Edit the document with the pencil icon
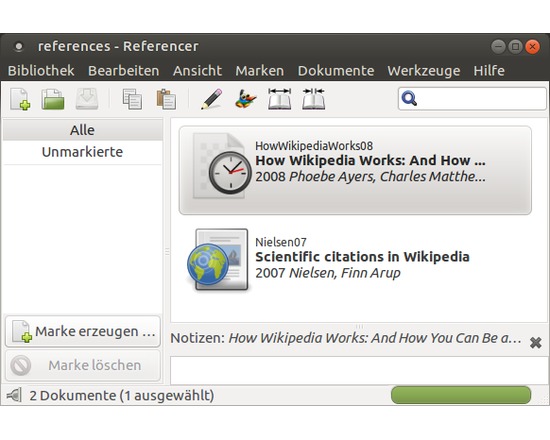 point(212,99)
